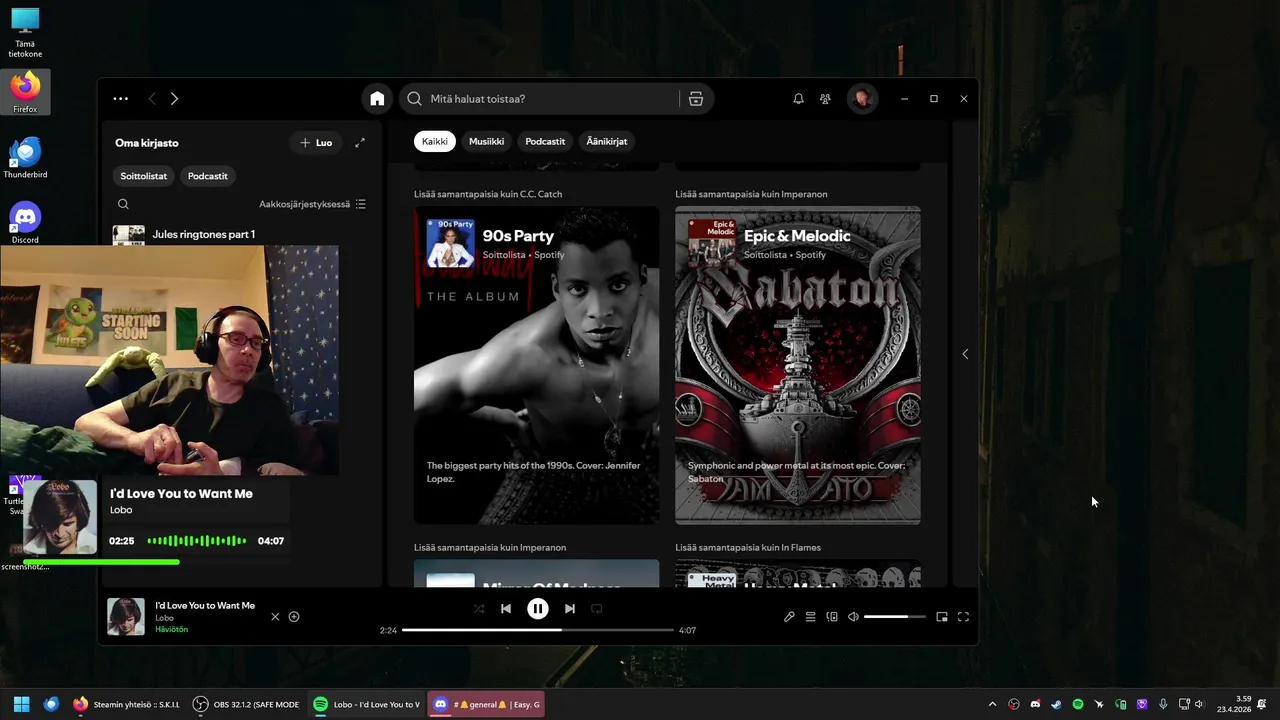Viewport: 1280px width, 720px height.
Task: Click the Steam tray icon
Action: 1056,704
